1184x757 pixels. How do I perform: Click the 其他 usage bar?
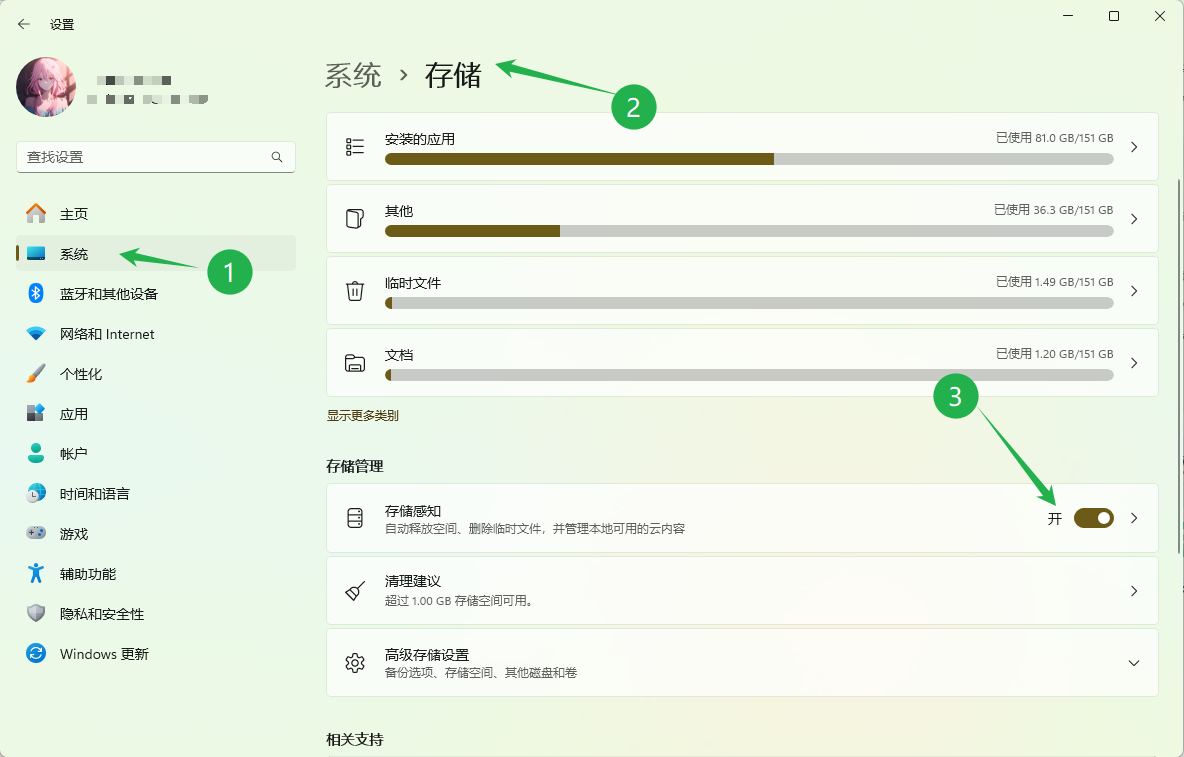point(749,231)
